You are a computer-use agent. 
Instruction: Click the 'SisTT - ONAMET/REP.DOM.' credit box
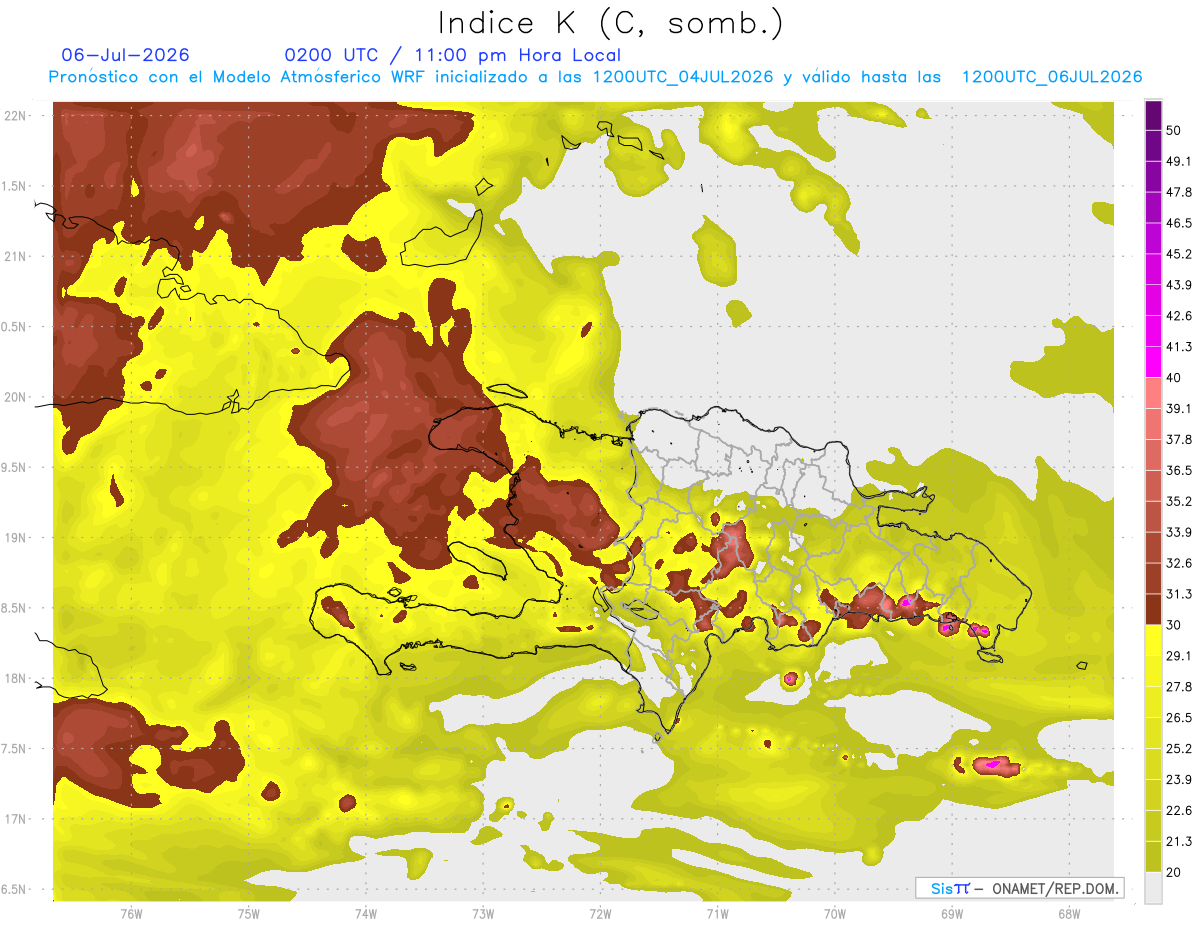tap(1019, 888)
